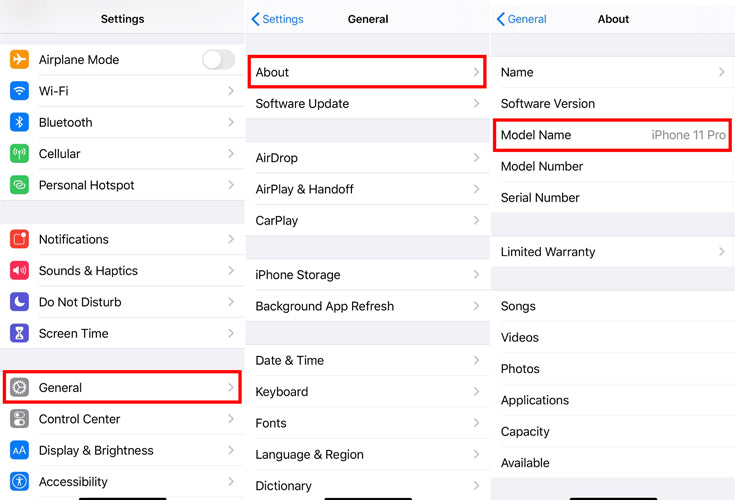This screenshot has height=500, width=735.
Task: Tap the Do Not Disturb moon icon
Action: [20, 302]
